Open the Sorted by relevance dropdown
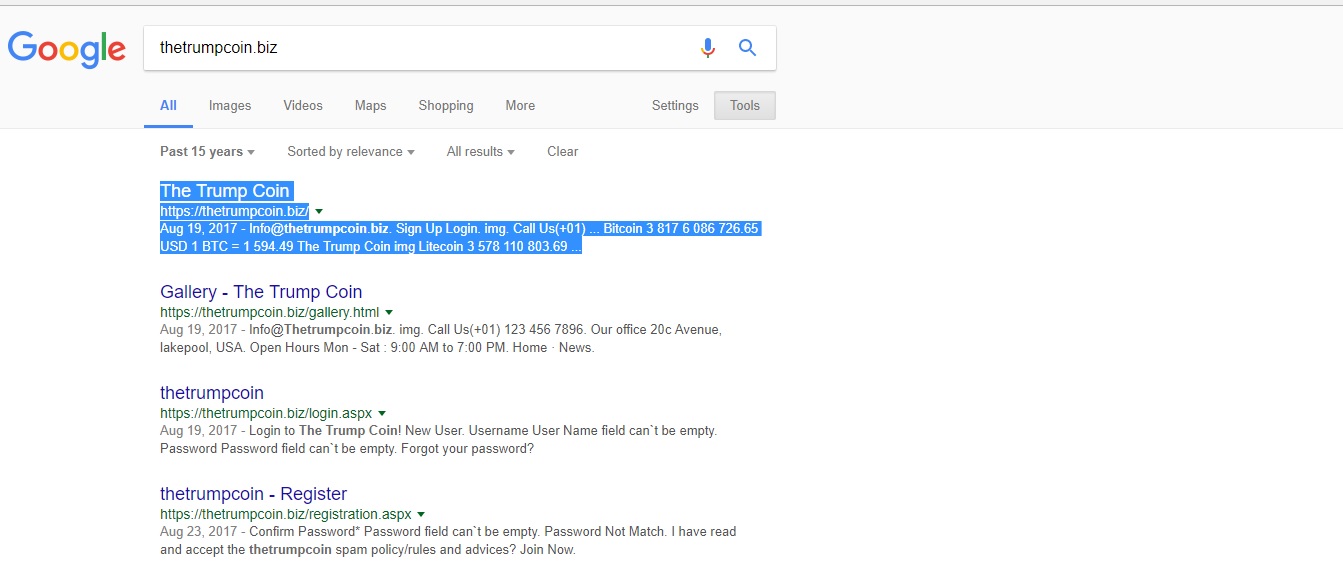1343x576 pixels. point(350,151)
